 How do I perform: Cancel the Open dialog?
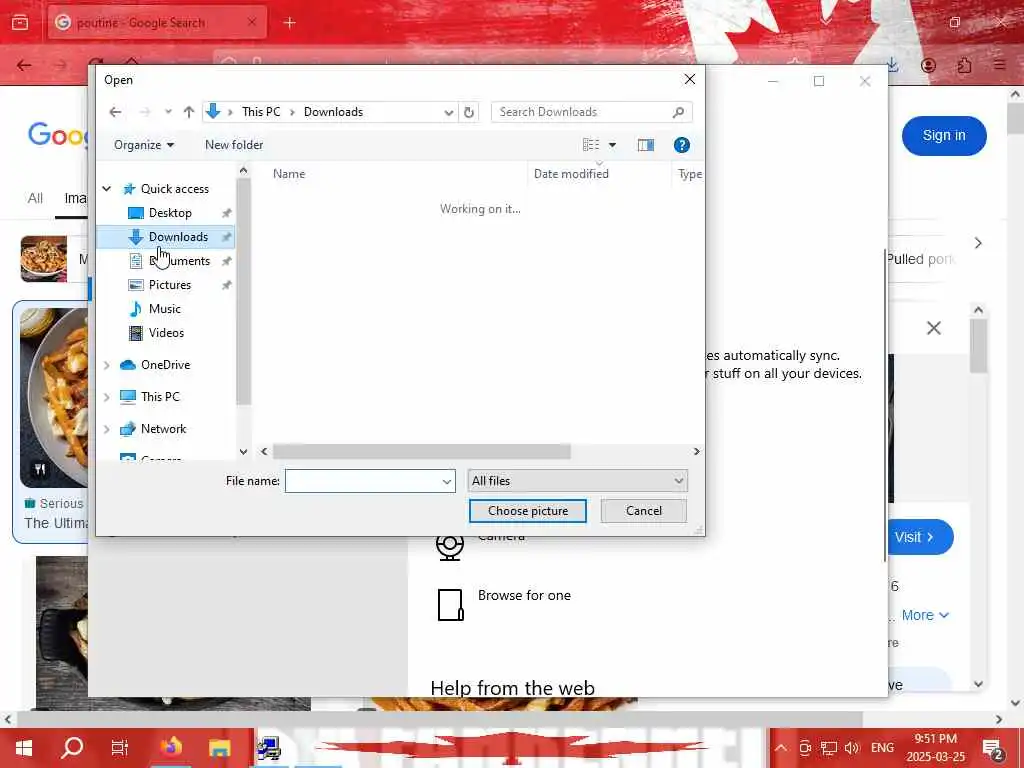click(644, 511)
